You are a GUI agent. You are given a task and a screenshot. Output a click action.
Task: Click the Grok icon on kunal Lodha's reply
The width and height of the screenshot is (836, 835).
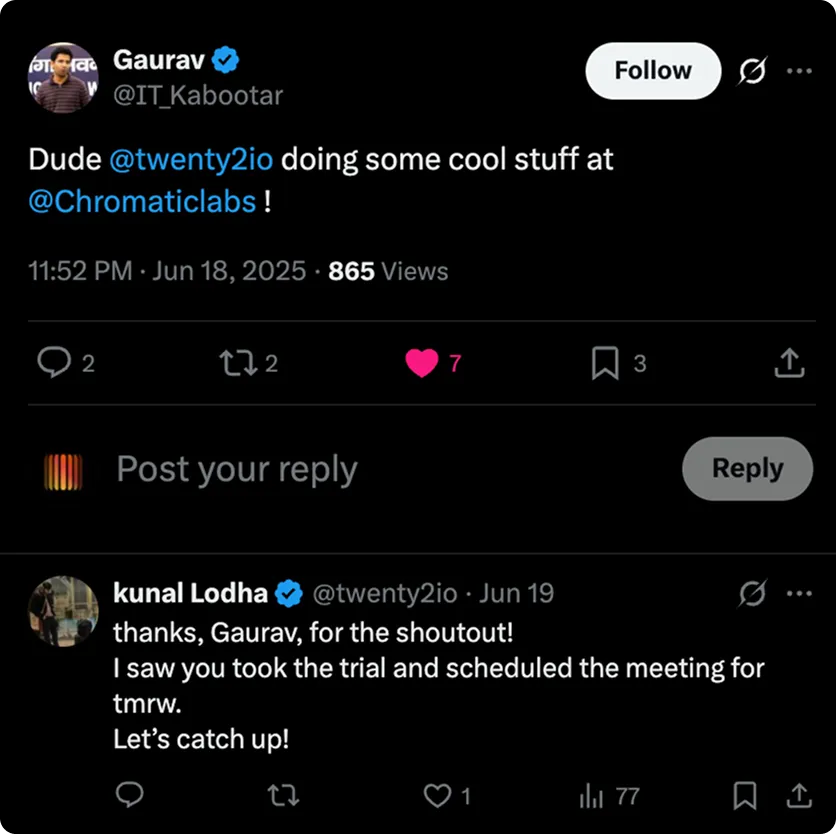coord(752,593)
